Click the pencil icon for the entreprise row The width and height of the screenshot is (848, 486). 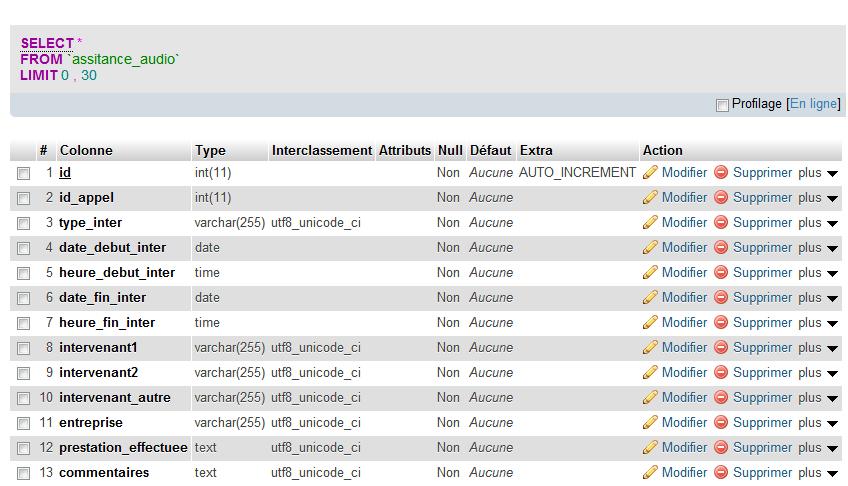650,422
